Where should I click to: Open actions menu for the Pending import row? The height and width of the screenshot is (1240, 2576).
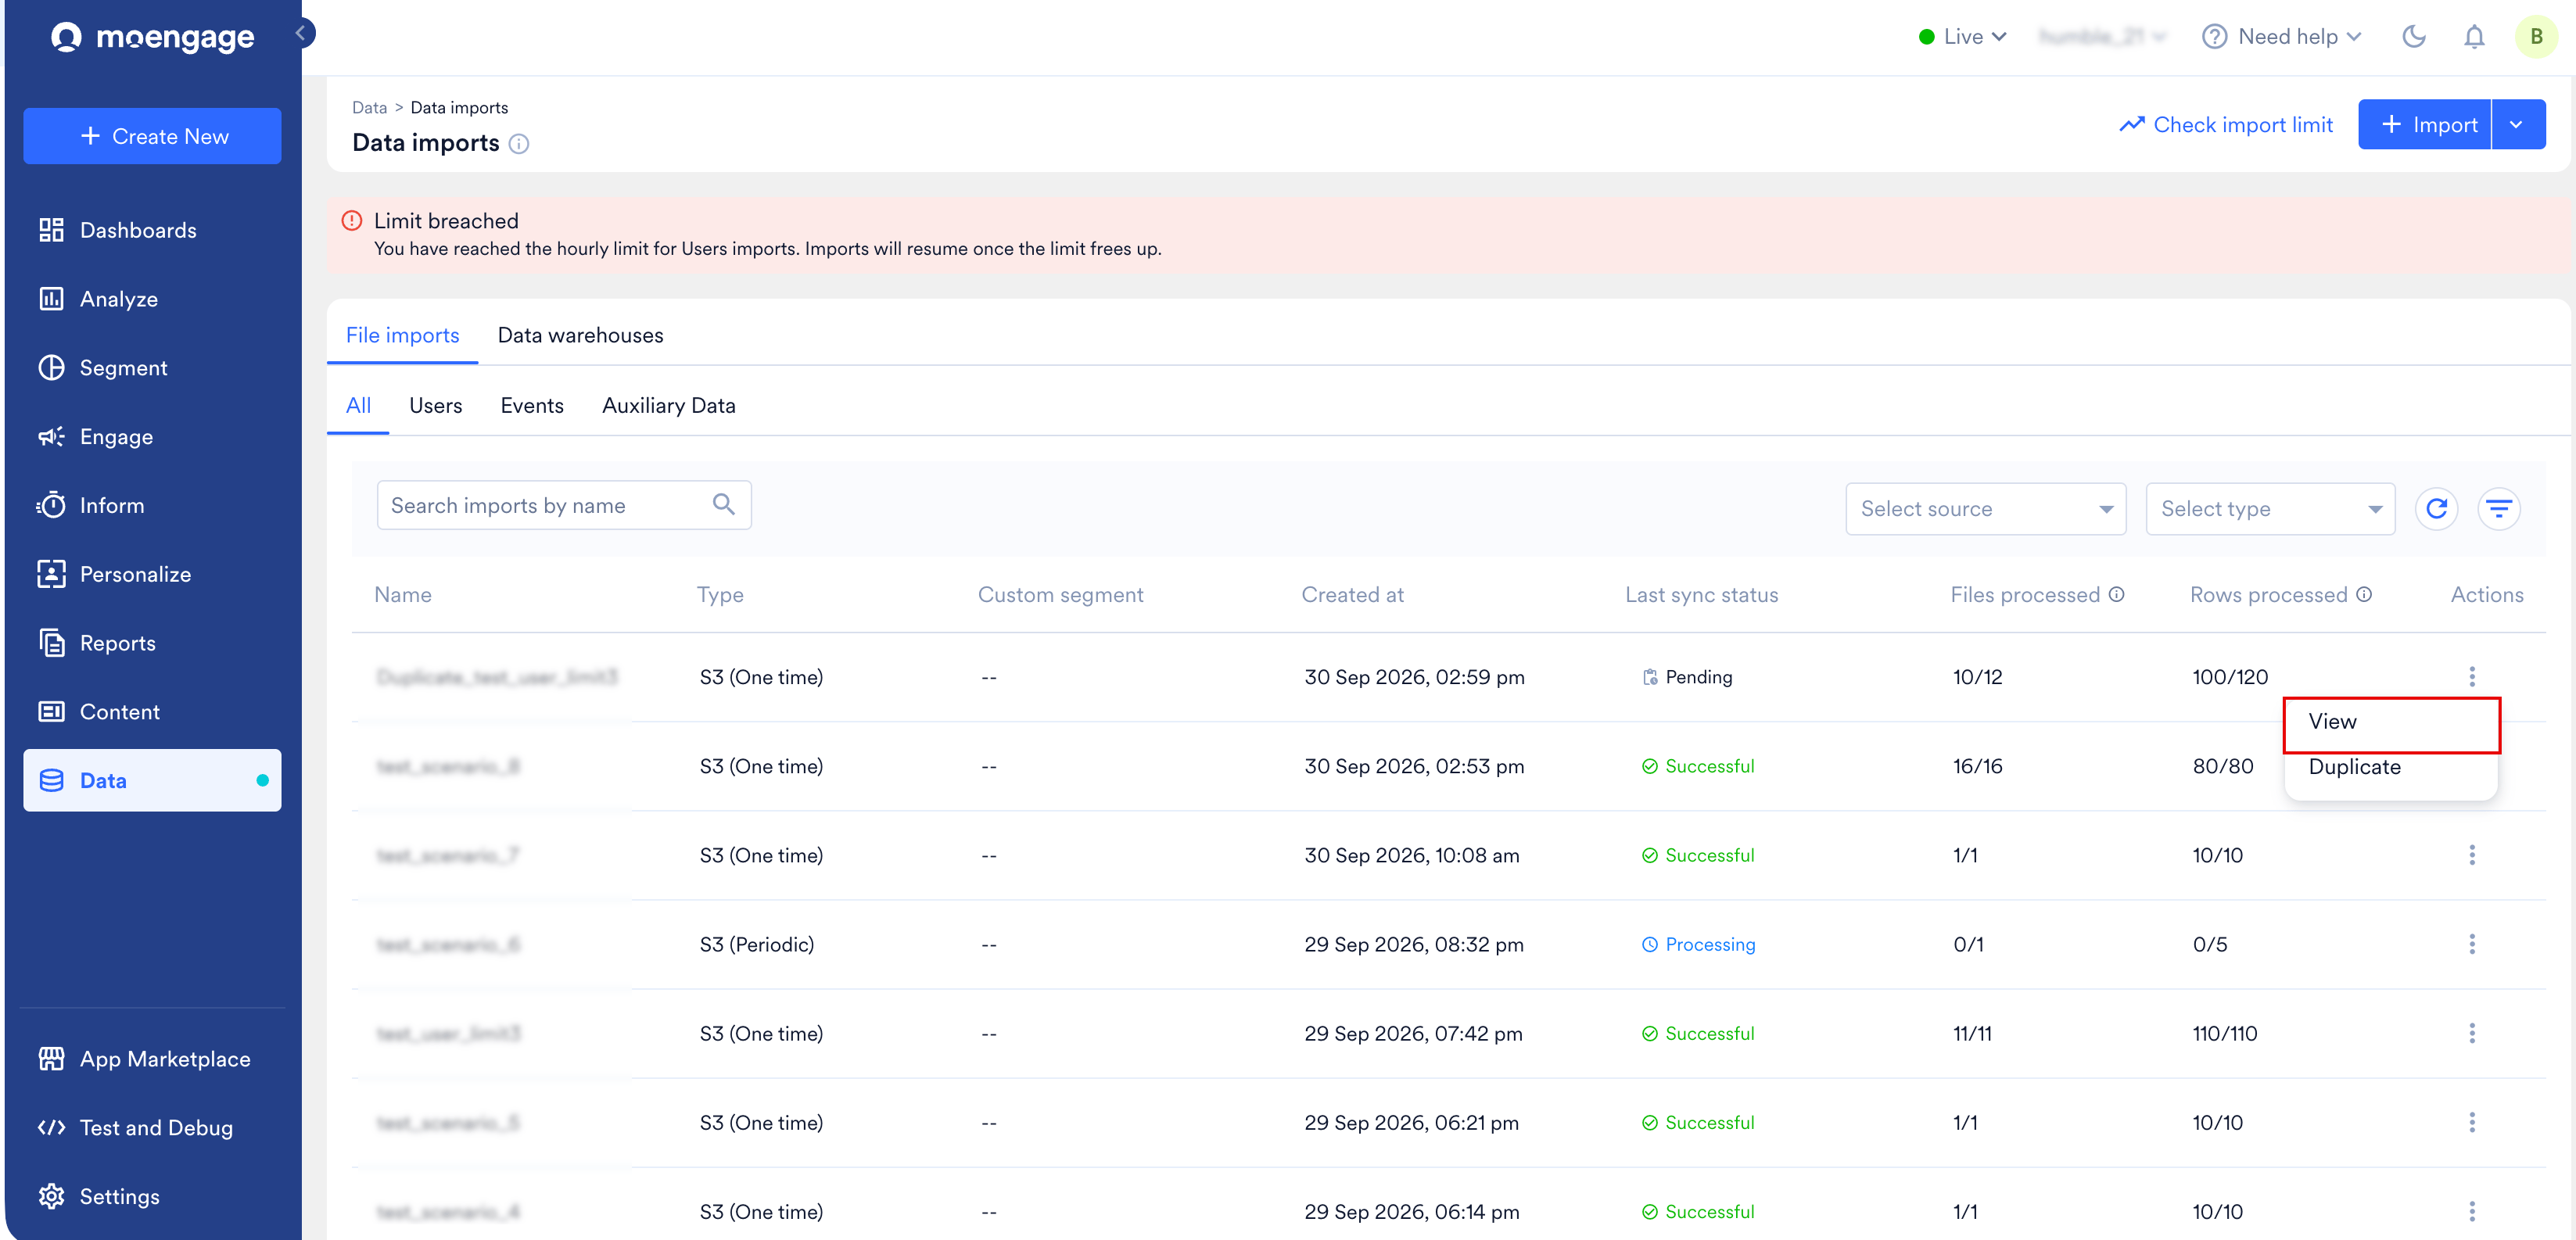(x=2472, y=677)
